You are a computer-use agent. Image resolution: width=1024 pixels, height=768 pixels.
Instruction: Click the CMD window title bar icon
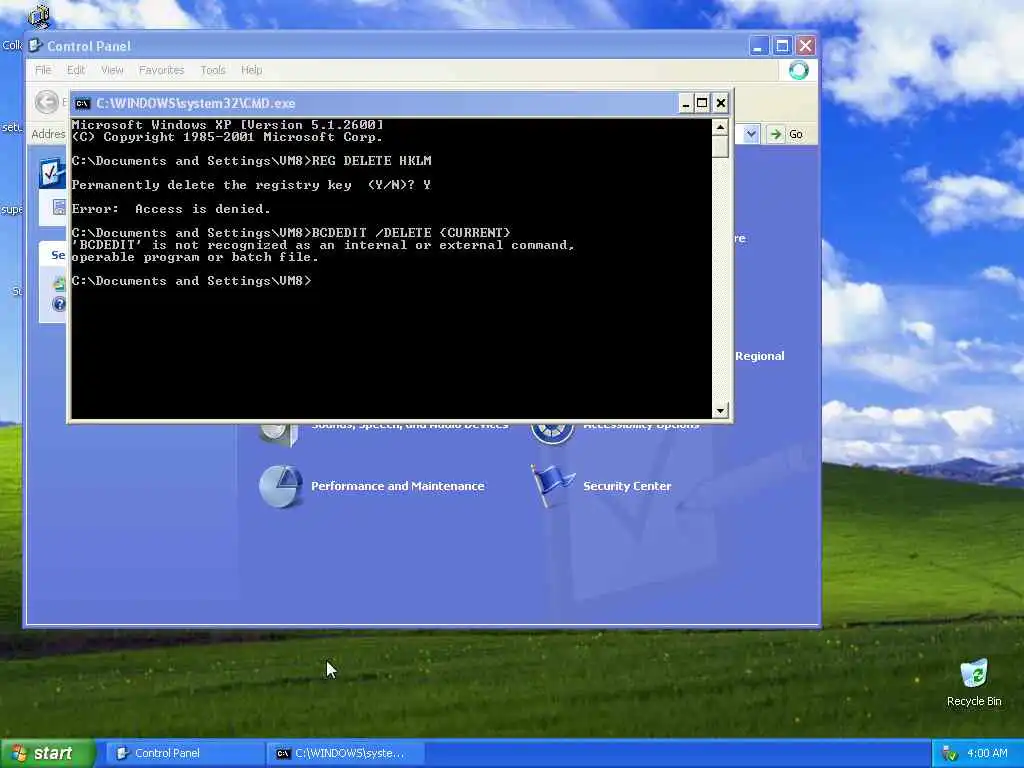click(x=82, y=103)
